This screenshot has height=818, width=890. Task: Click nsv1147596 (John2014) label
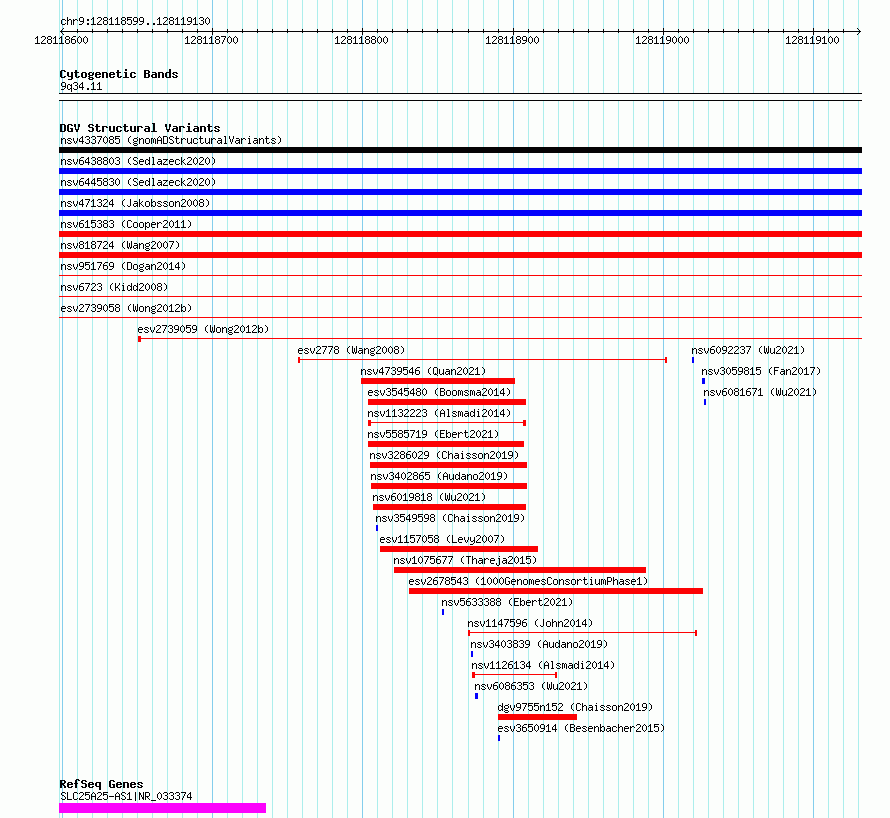click(x=530, y=623)
